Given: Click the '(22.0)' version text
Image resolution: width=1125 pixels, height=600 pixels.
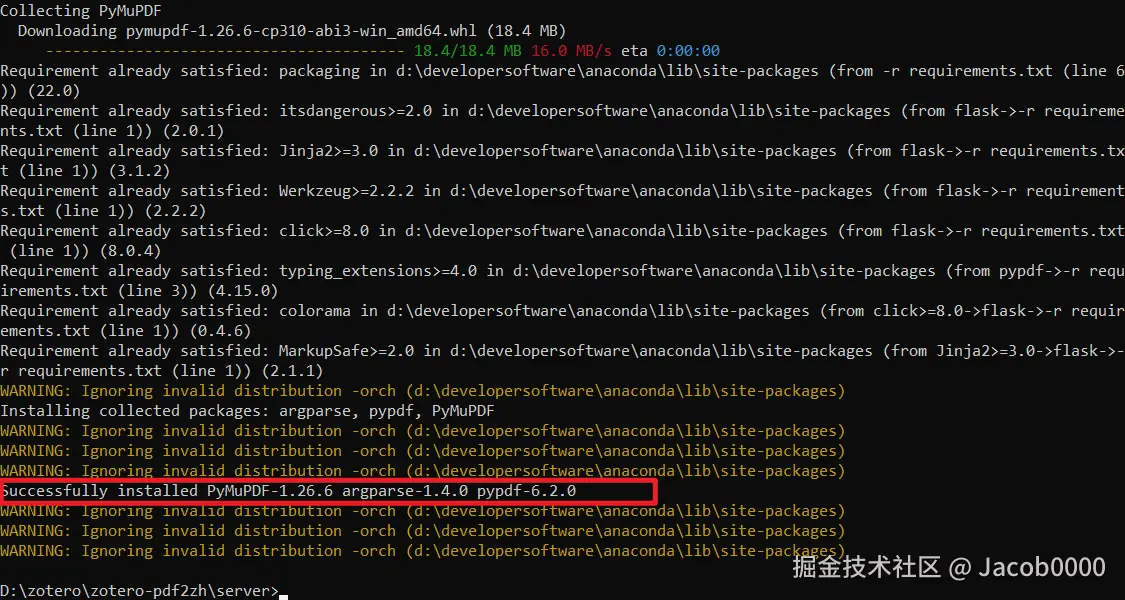Looking at the screenshot, I should point(54,91).
